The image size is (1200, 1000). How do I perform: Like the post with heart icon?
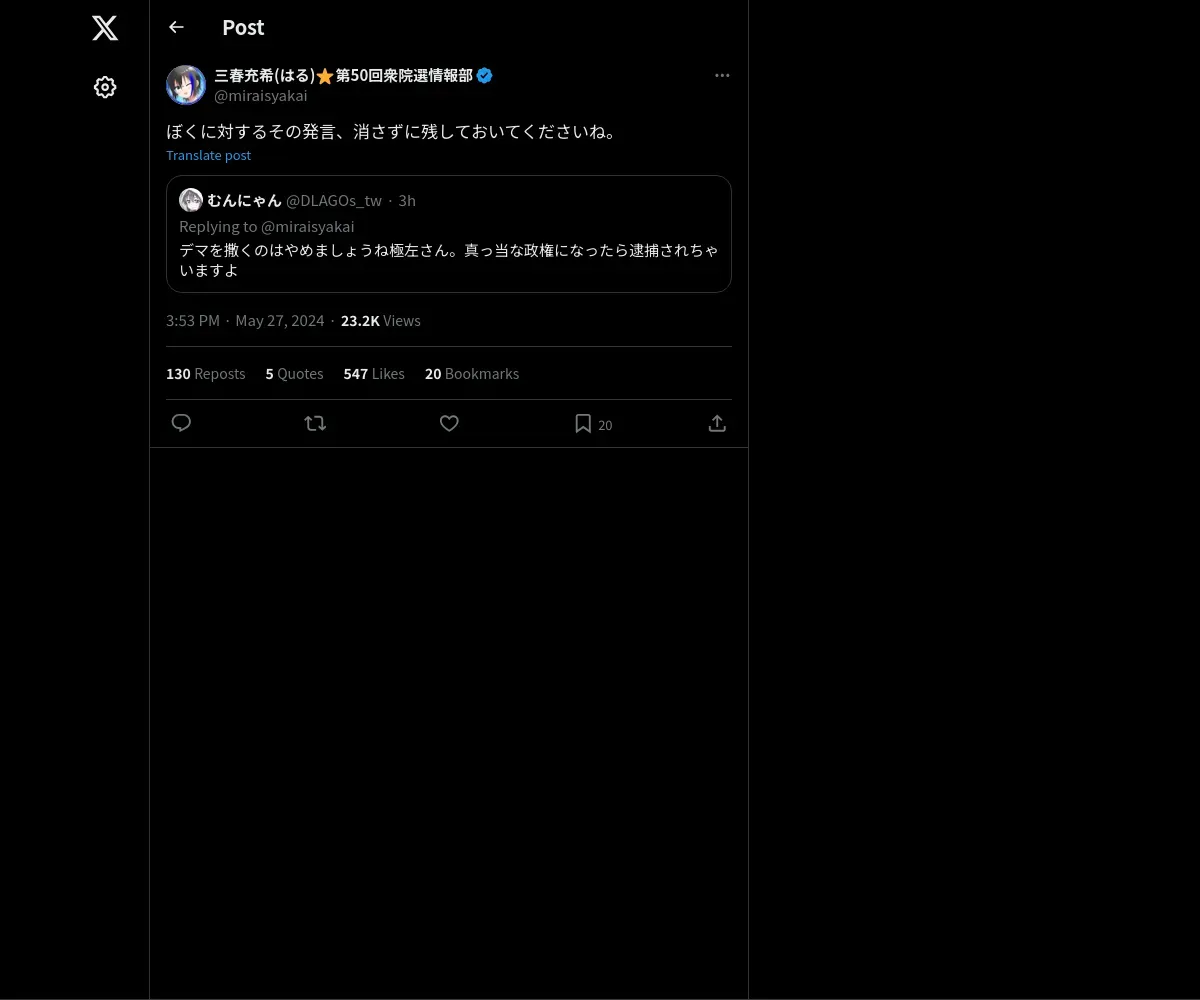point(449,423)
